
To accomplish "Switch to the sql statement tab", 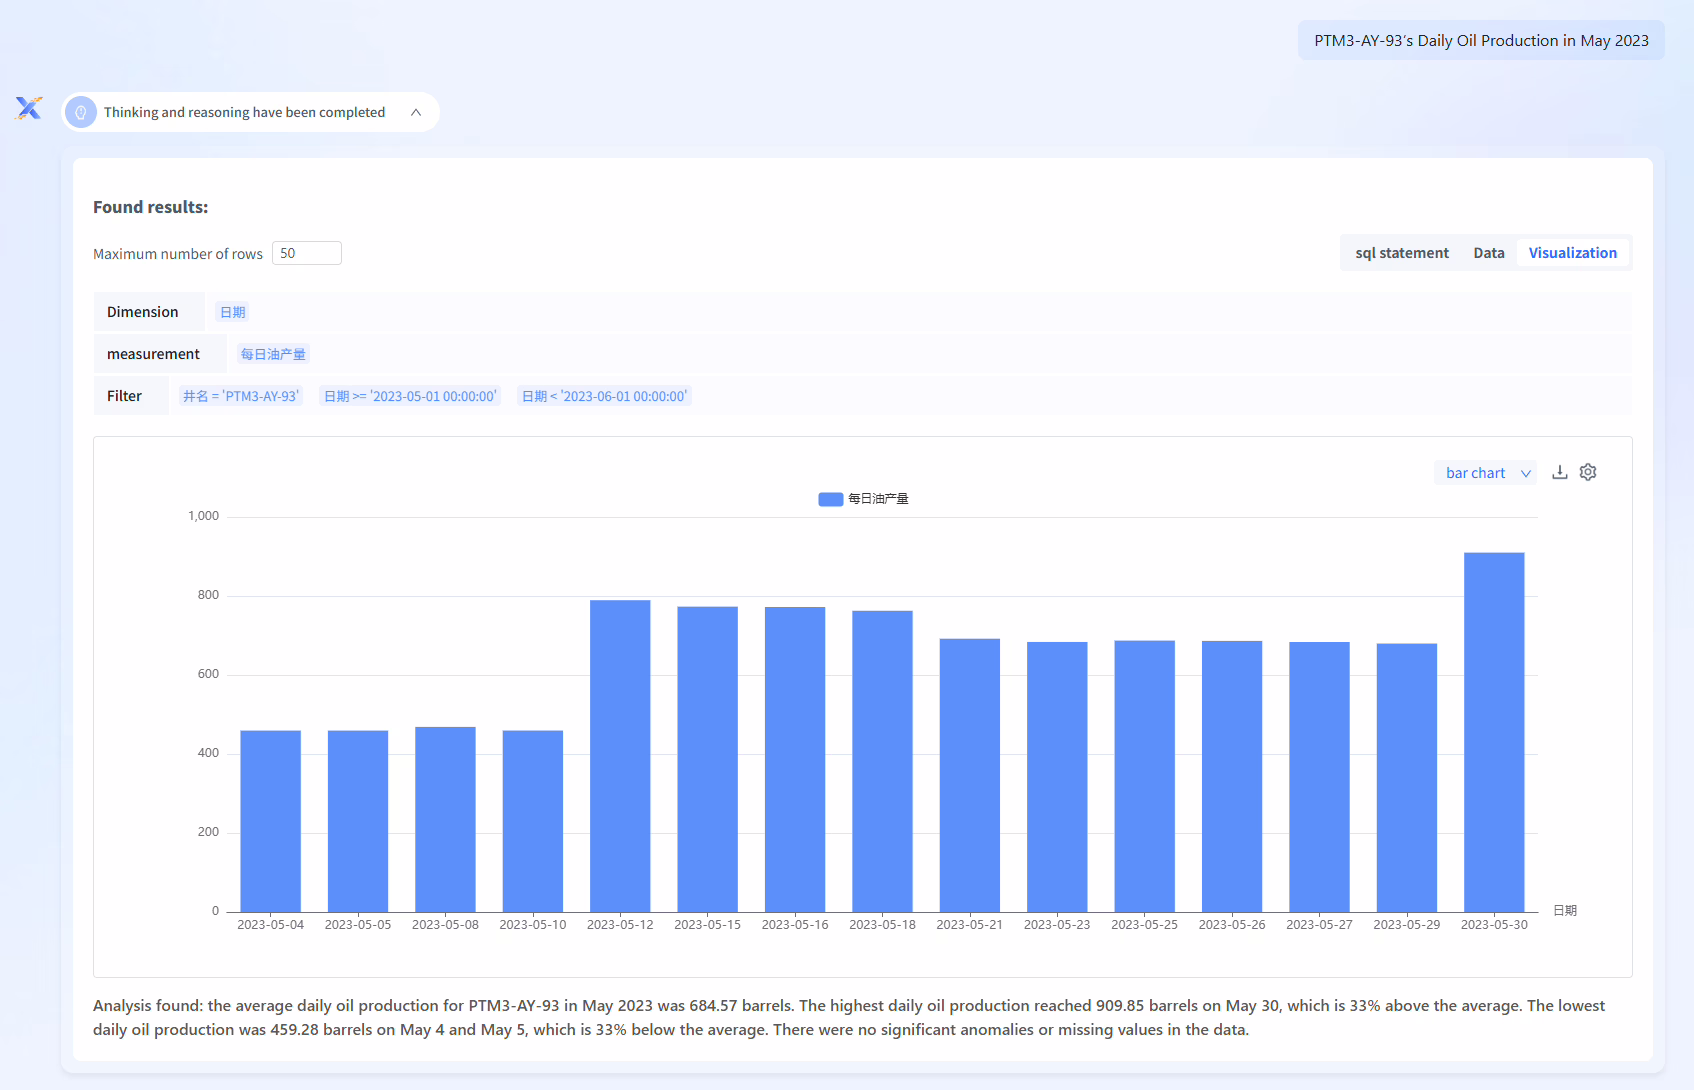I will click(1401, 253).
